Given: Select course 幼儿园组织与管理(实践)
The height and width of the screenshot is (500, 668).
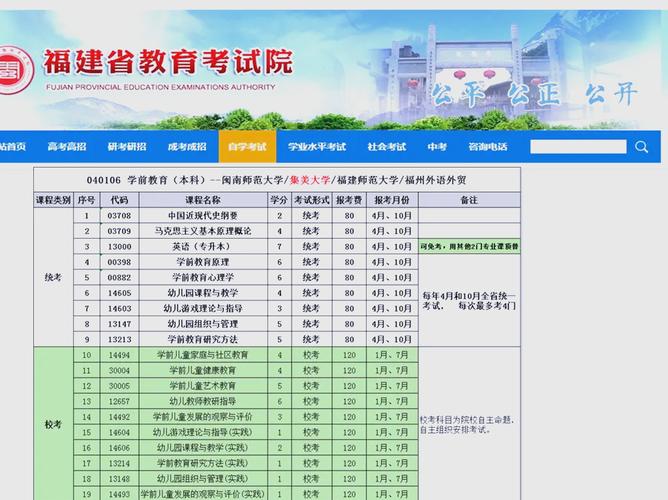Looking at the screenshot, I should (203, 479).
